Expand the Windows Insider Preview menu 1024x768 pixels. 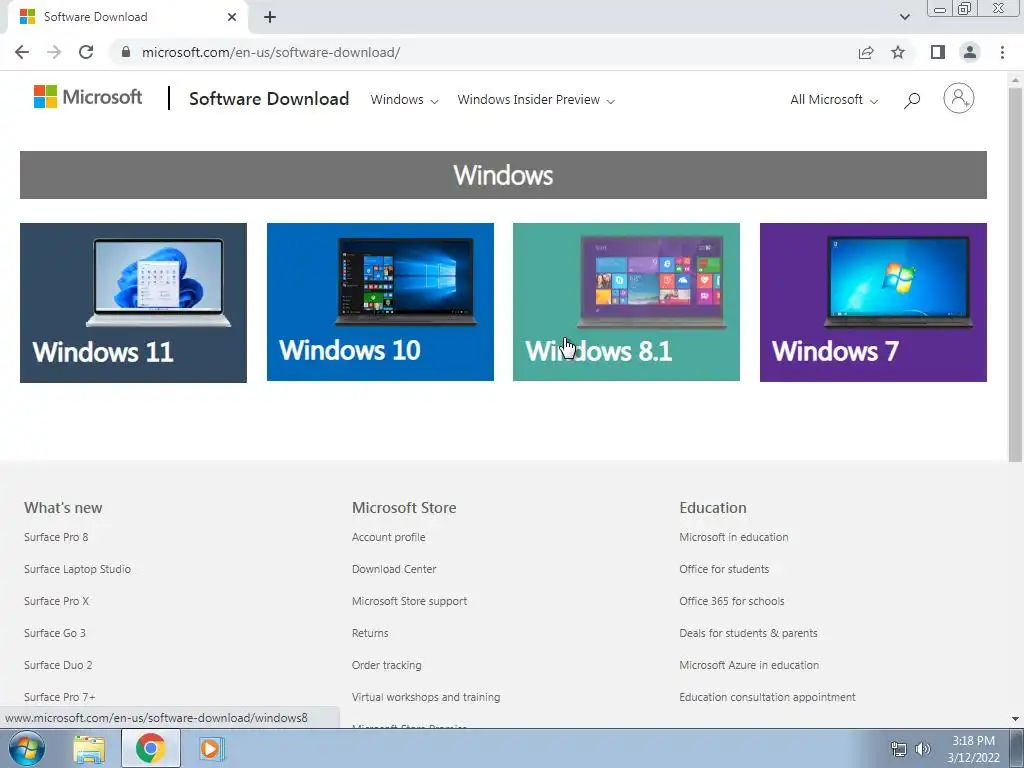coord(536,100)
